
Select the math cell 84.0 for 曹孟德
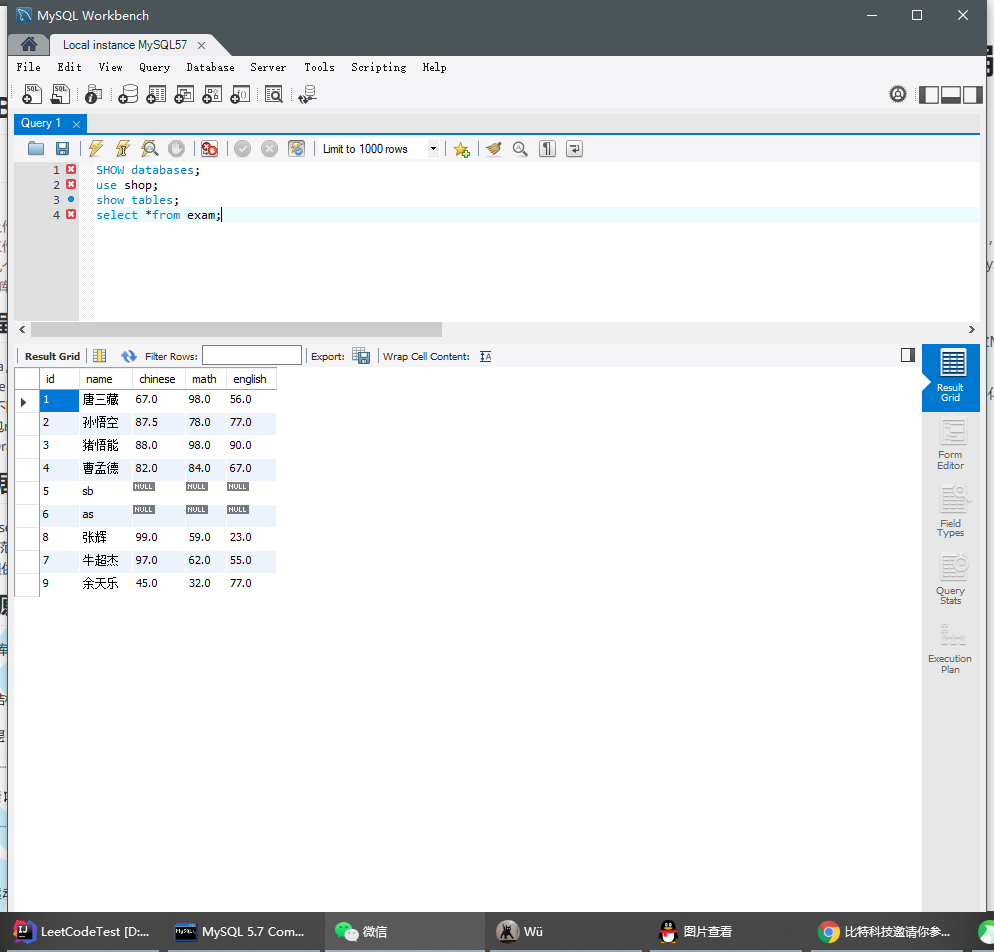[205, 468]
